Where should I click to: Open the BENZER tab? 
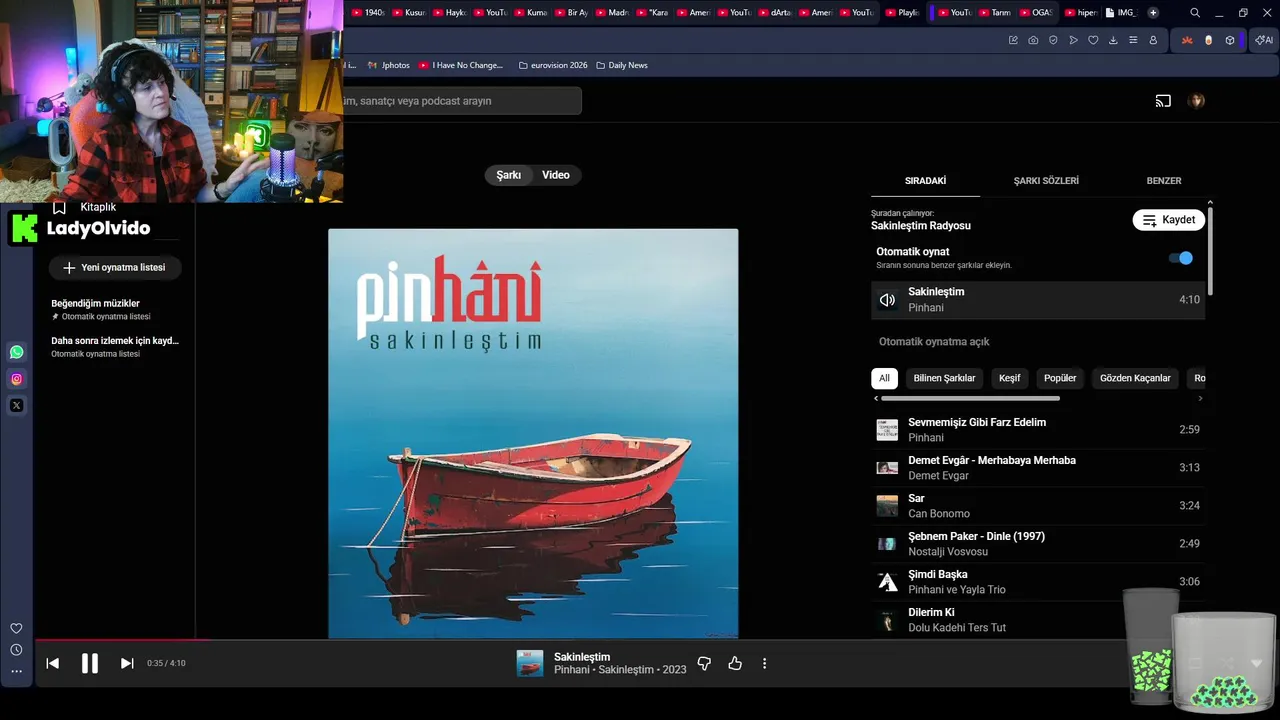click(1164, 181)
